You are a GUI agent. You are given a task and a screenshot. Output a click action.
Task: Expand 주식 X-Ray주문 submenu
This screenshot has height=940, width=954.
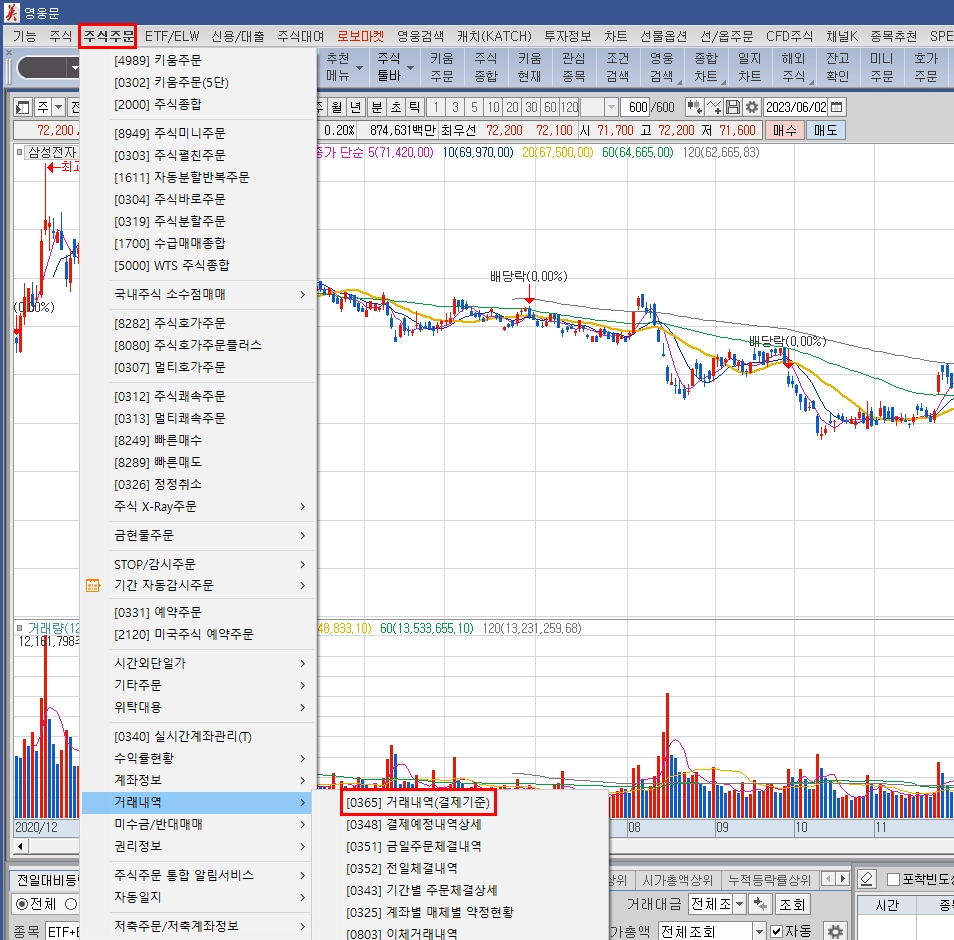pos(198,506)
